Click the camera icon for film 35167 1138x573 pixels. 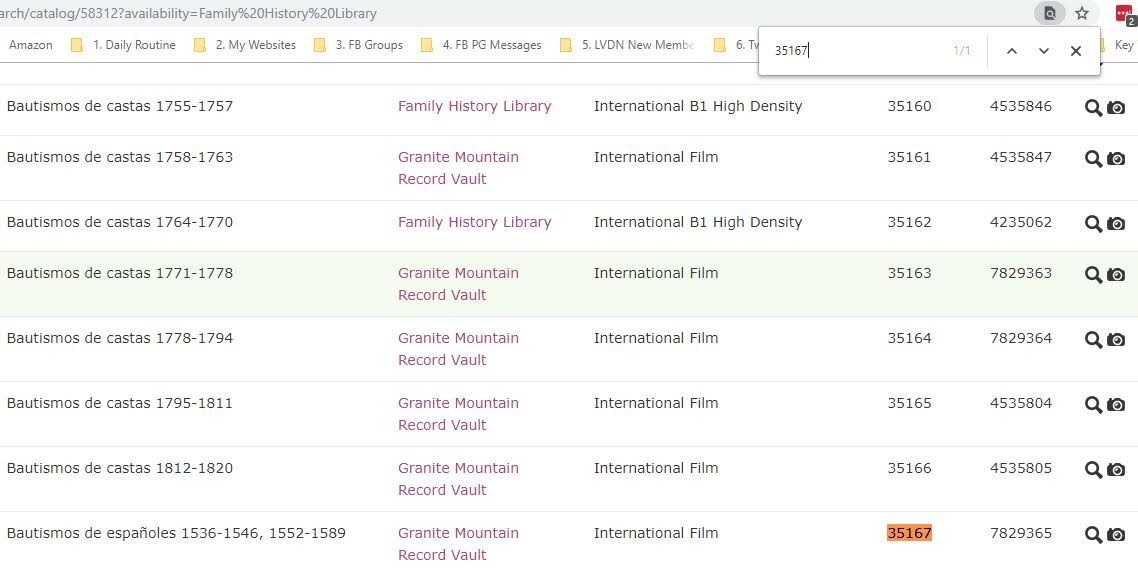click(x=1116, y=535)
